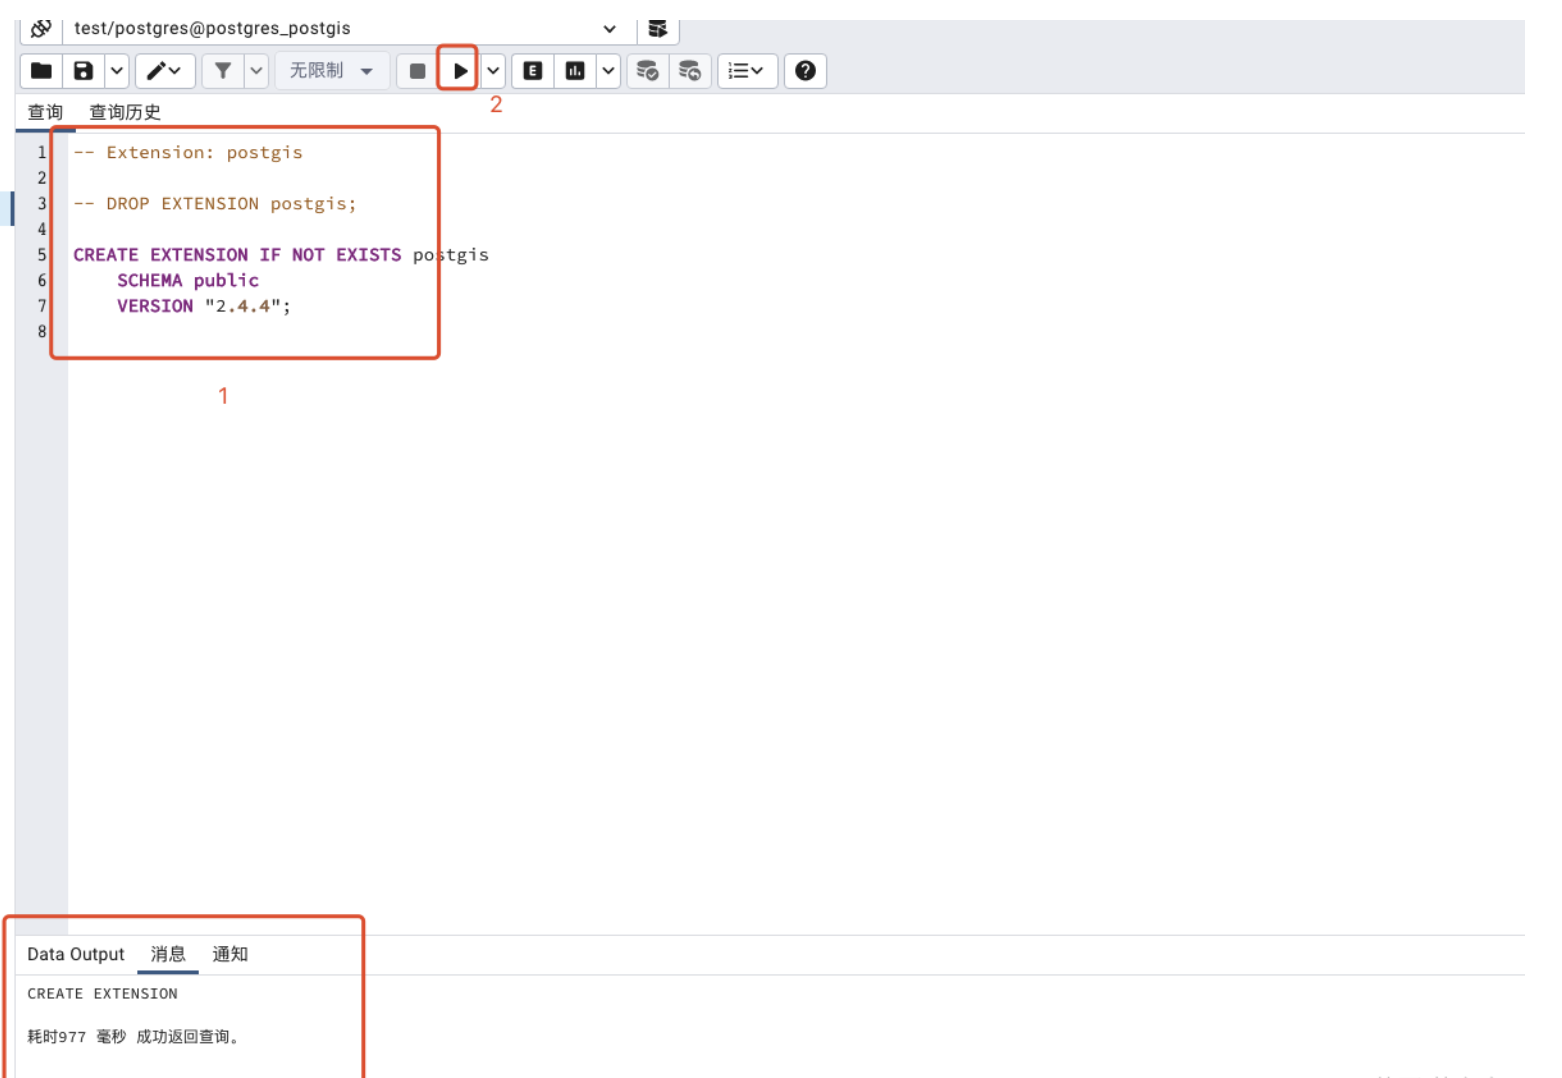
Task: Switch to the 查询 tab
Action: point(45,112)
